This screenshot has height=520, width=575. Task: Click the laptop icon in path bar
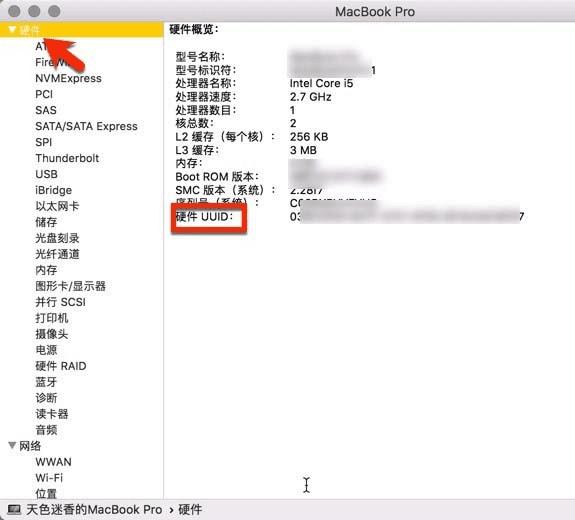tap(14, 509)
